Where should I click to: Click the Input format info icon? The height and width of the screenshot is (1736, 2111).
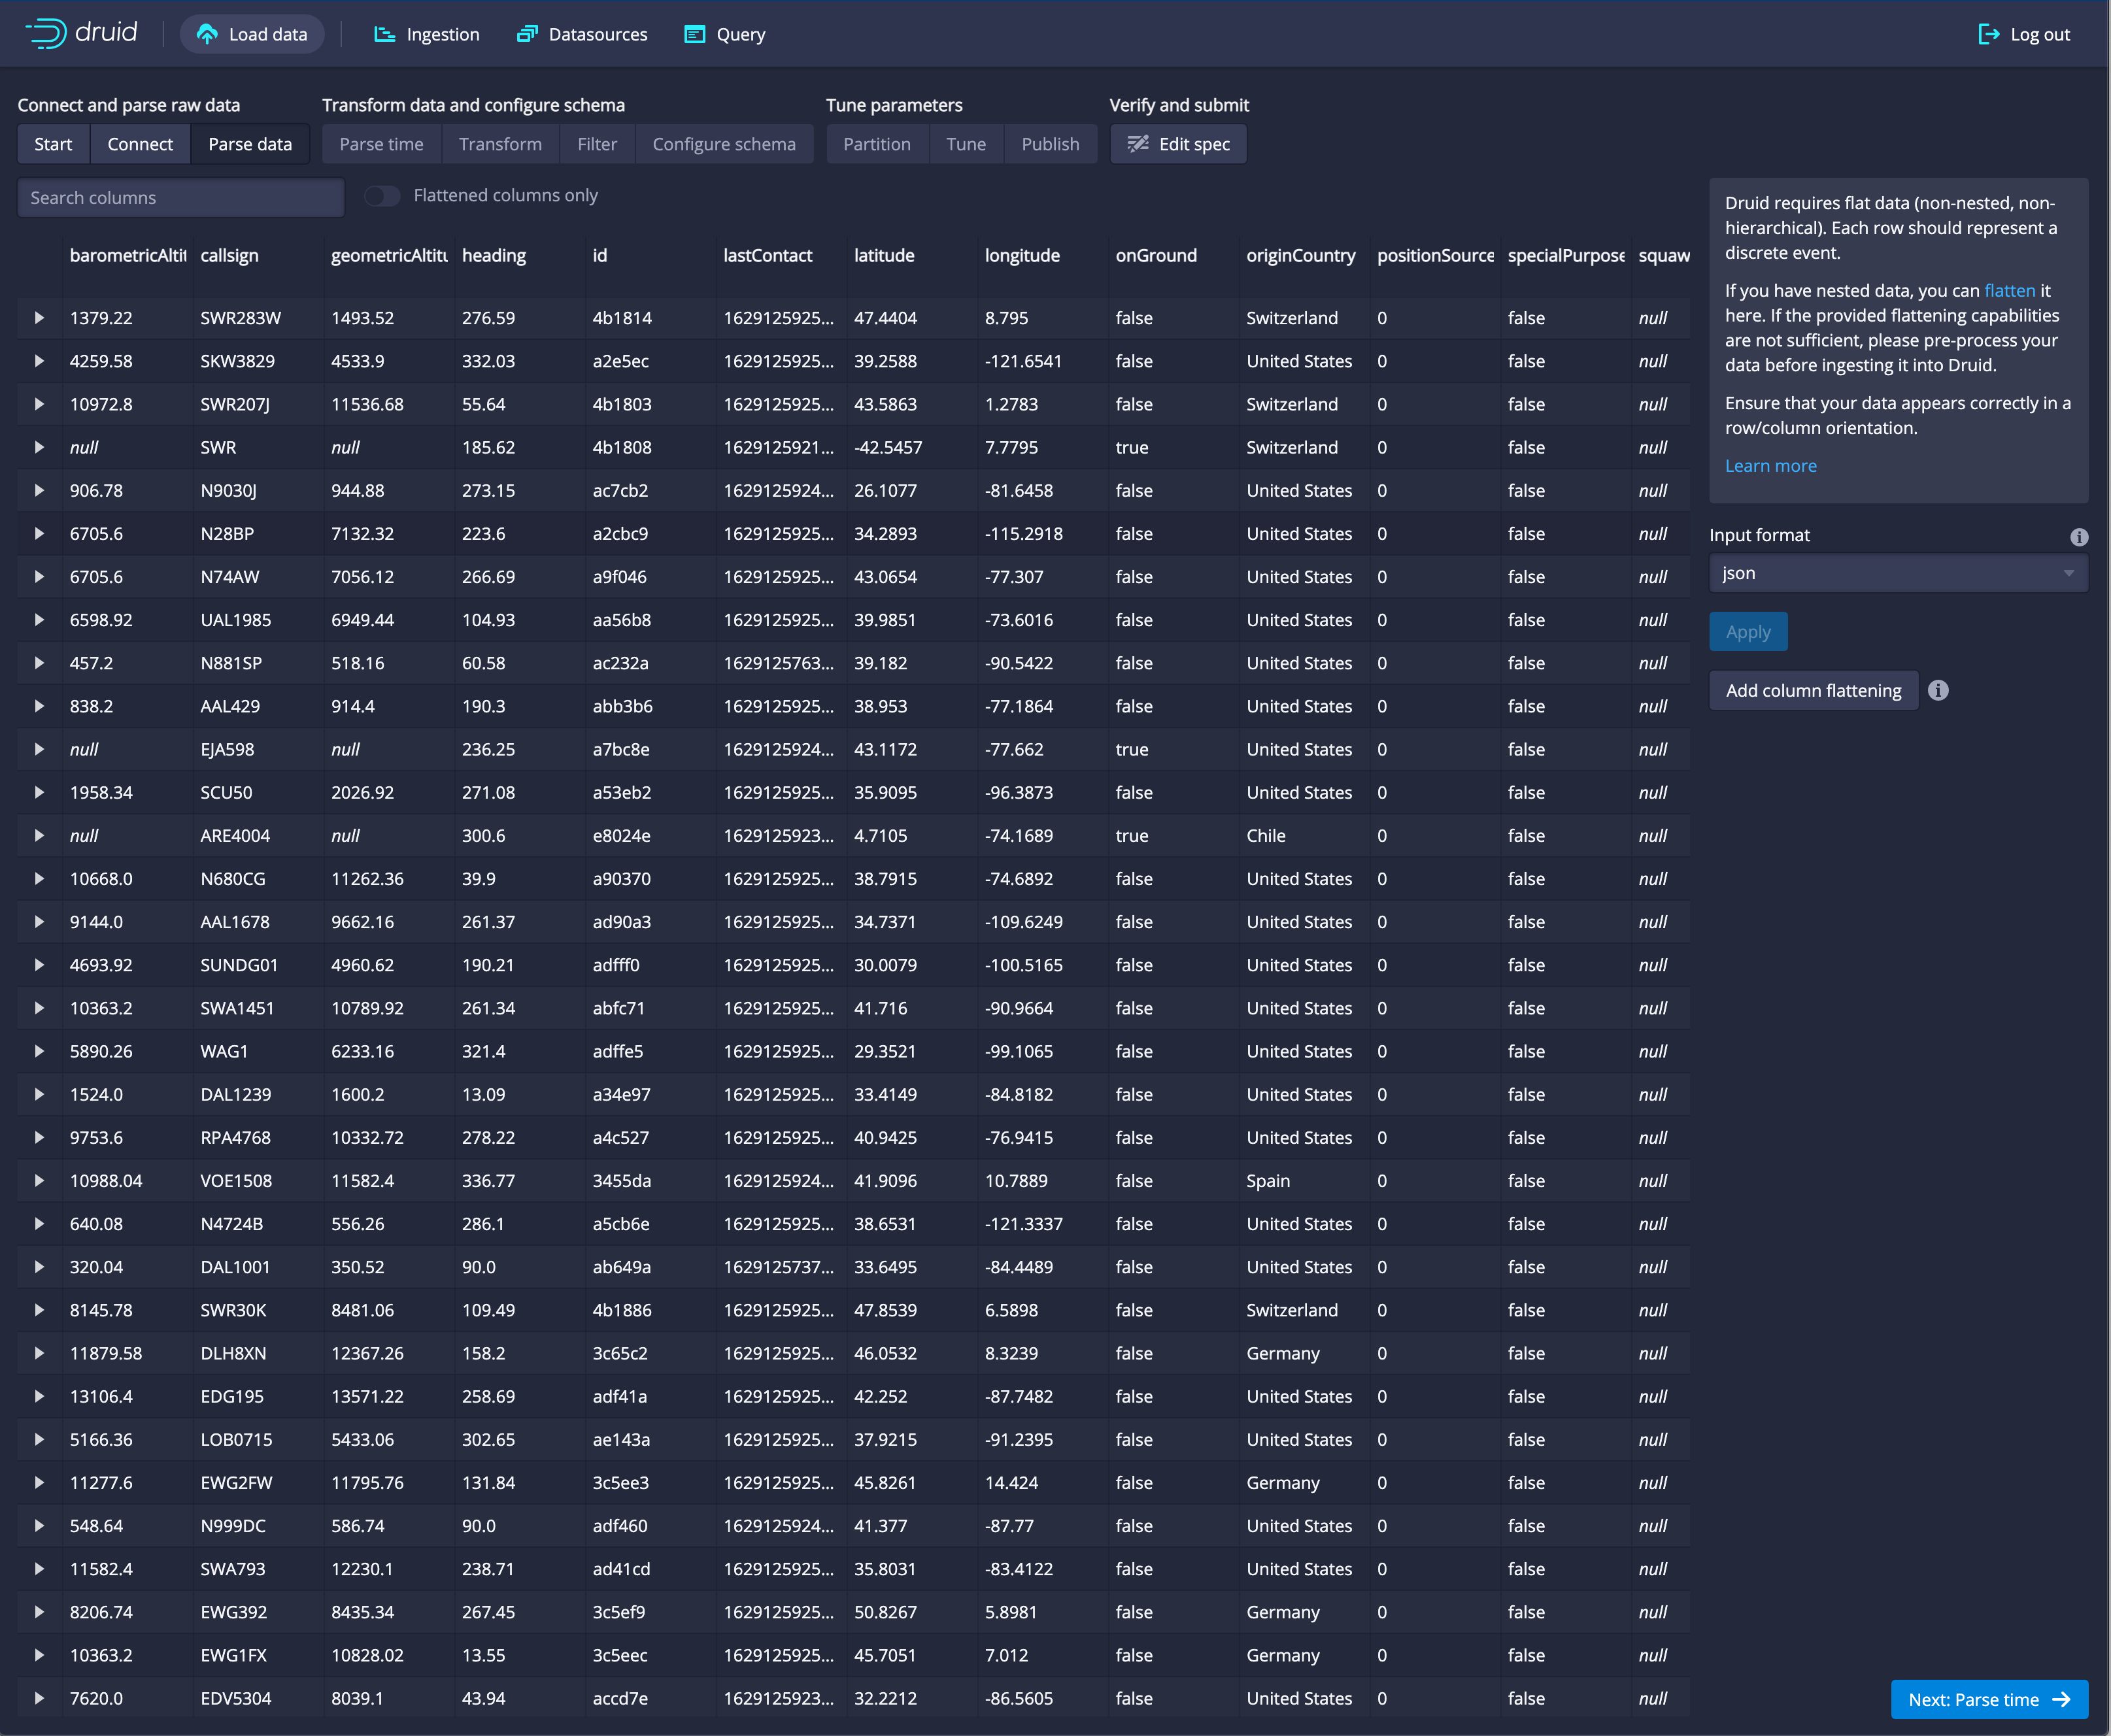(x=2079, y=537)
